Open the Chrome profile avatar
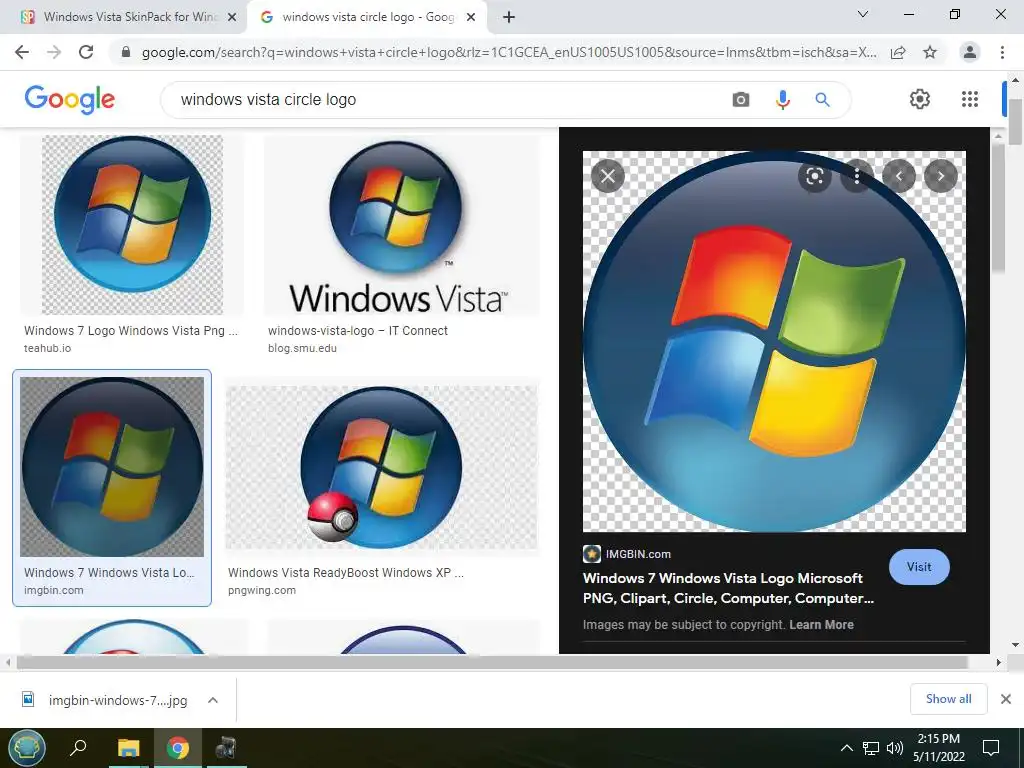The width and height of the screenshot is (1024, 768). point(970,52)
